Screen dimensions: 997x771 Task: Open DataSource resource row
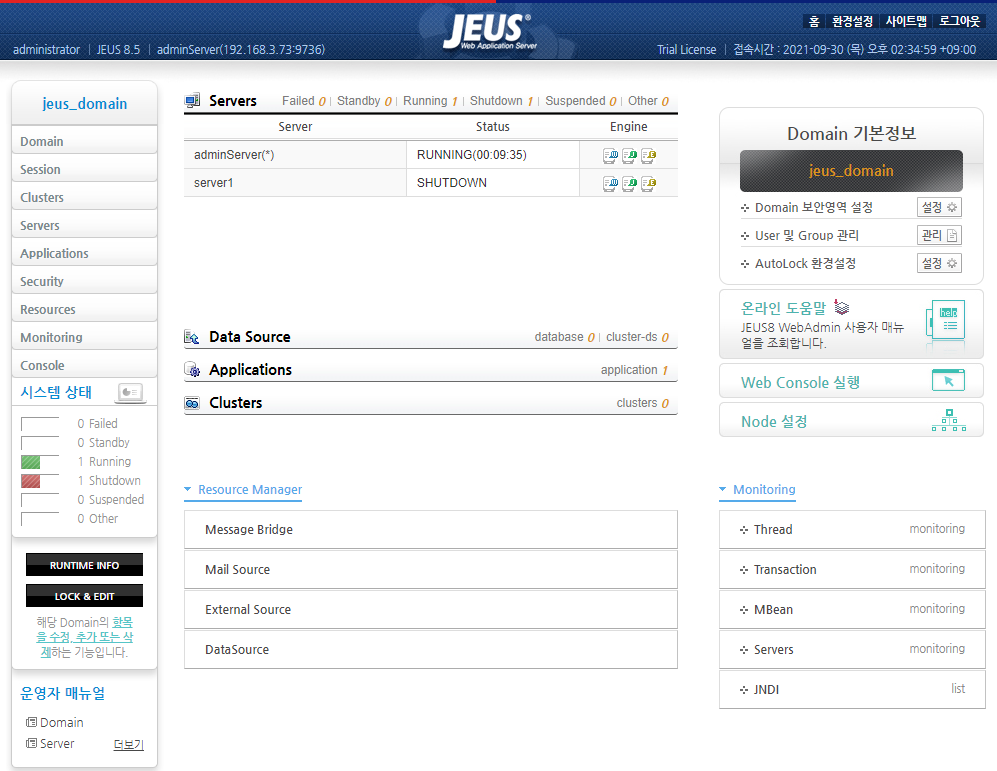point(430,650)
